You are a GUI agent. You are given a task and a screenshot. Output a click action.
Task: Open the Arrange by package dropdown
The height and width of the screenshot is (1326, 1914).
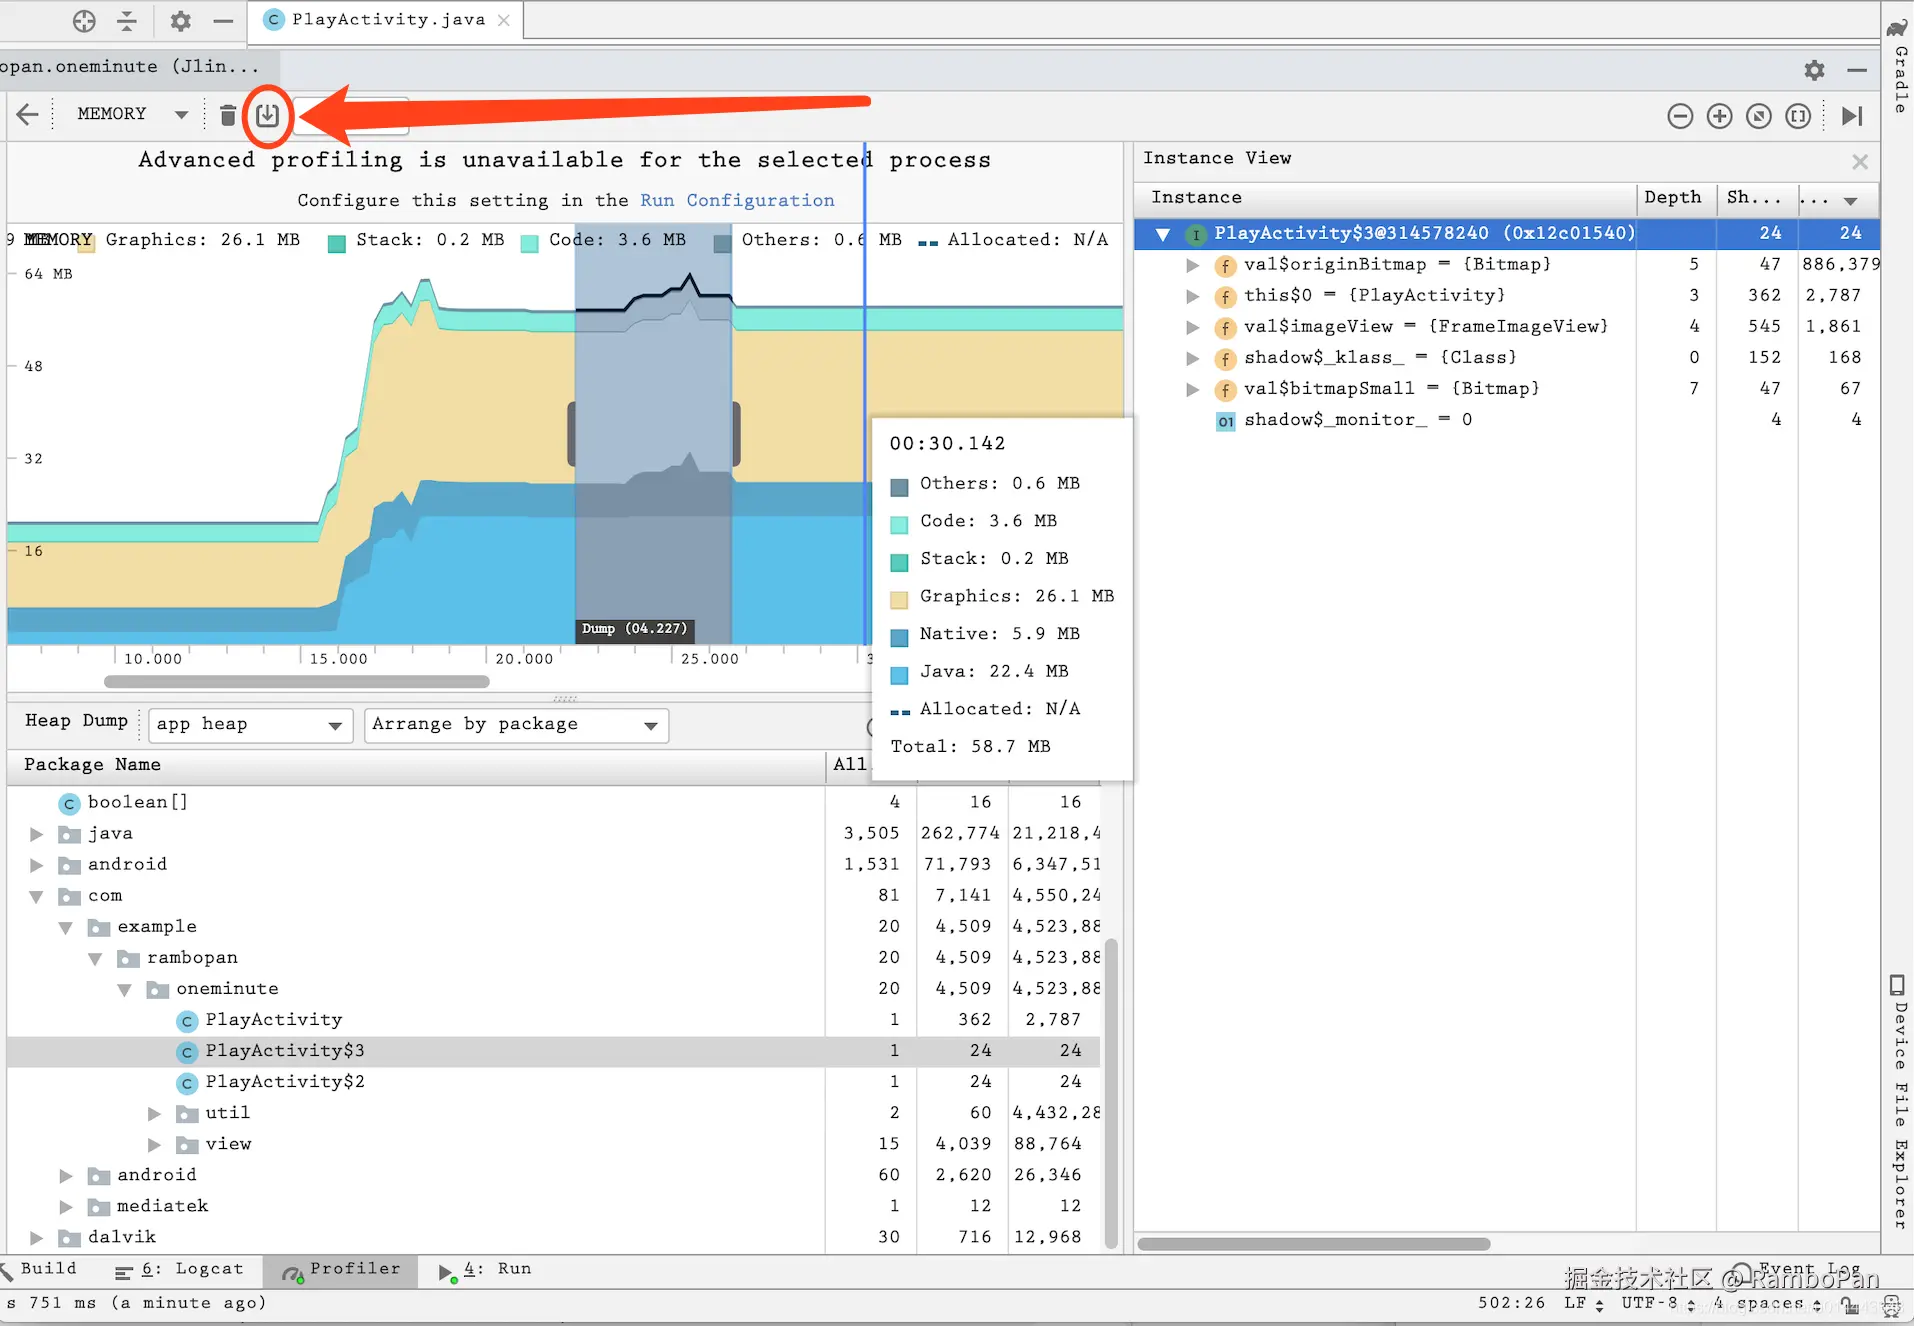coord(516,725)
